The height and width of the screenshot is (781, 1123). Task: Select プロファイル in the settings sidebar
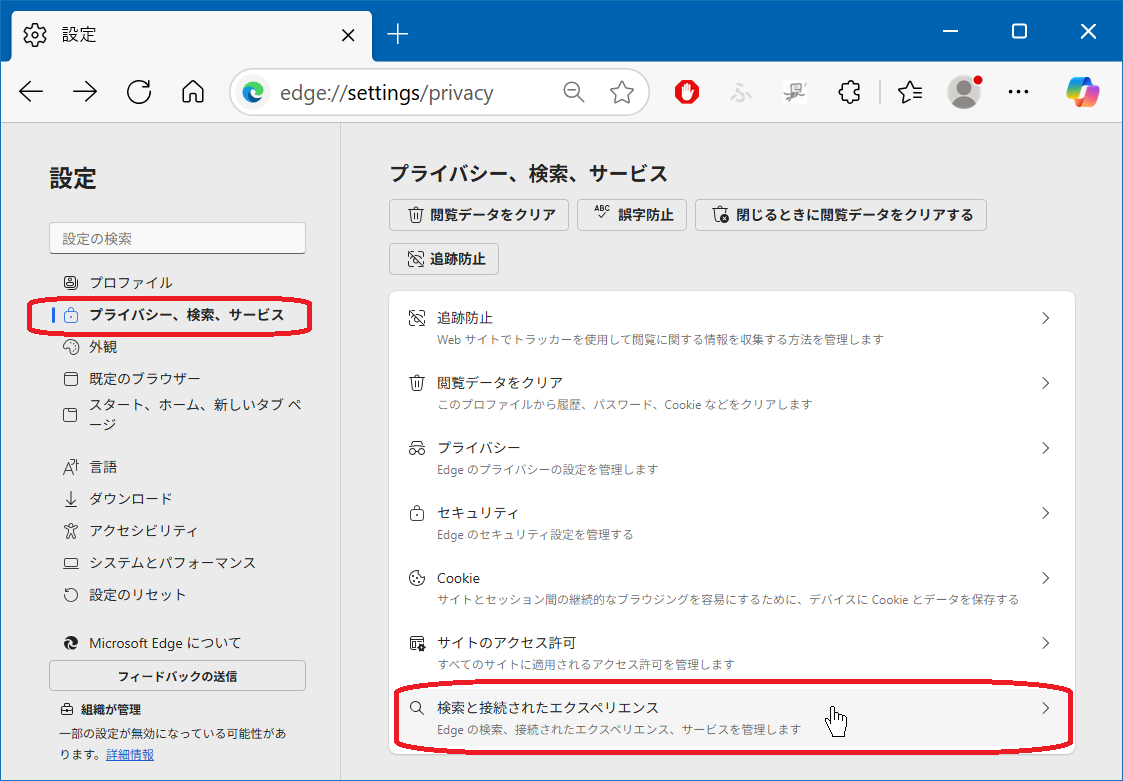(130, 282)
